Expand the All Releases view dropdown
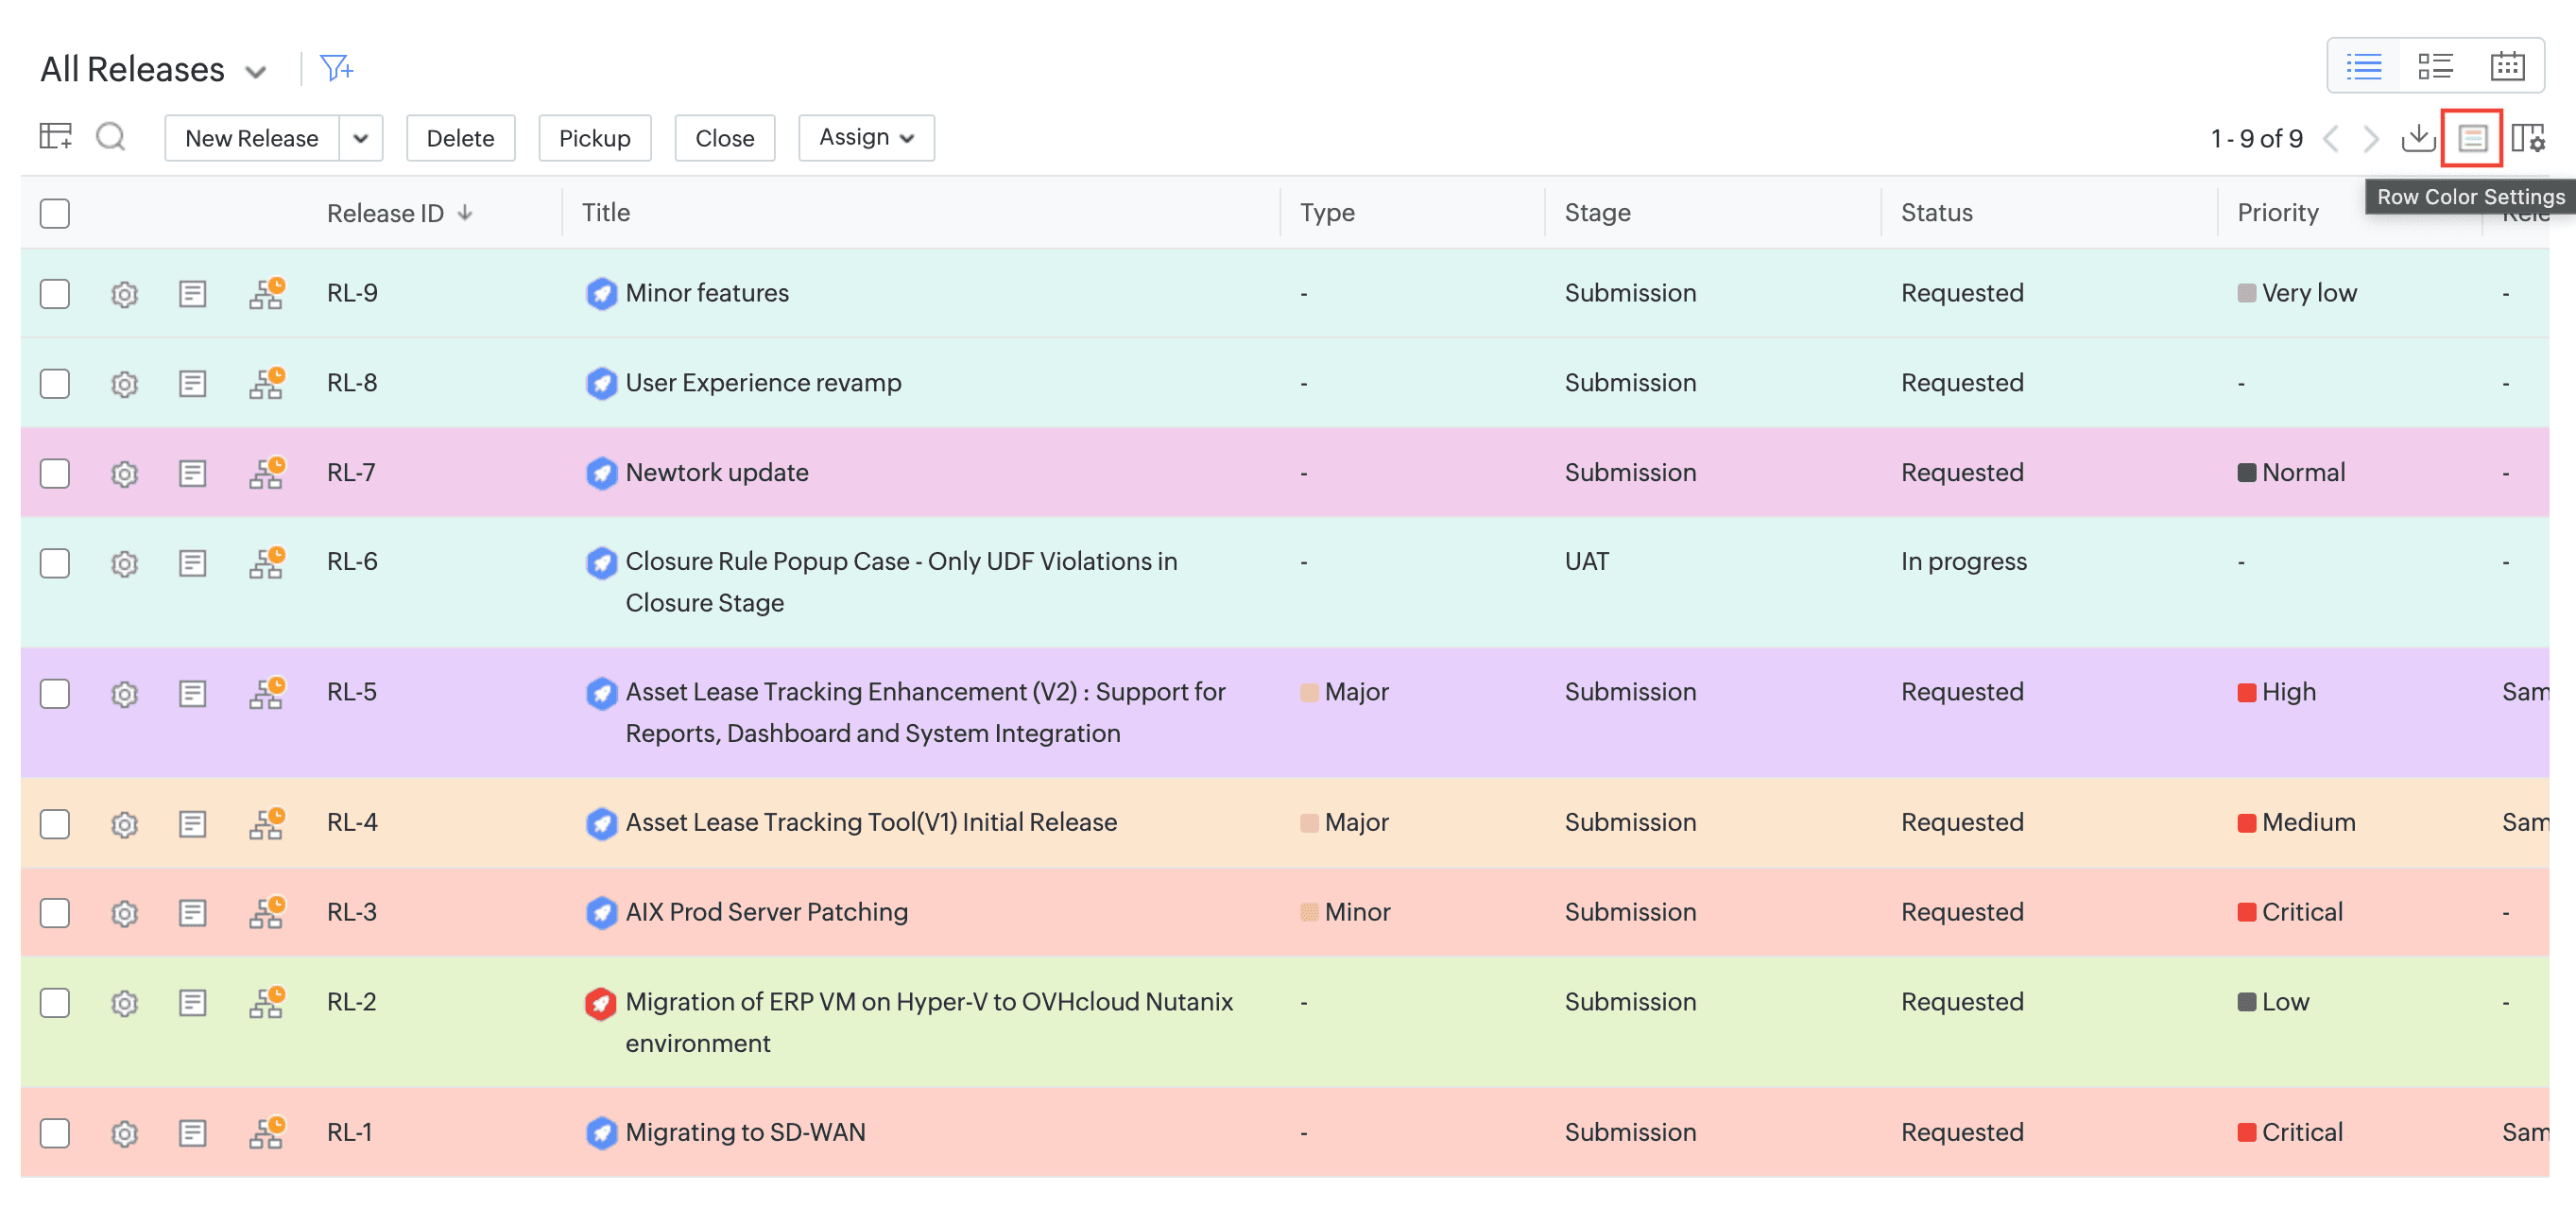The image size is (2576, 1225). click(x=256, y=71)
